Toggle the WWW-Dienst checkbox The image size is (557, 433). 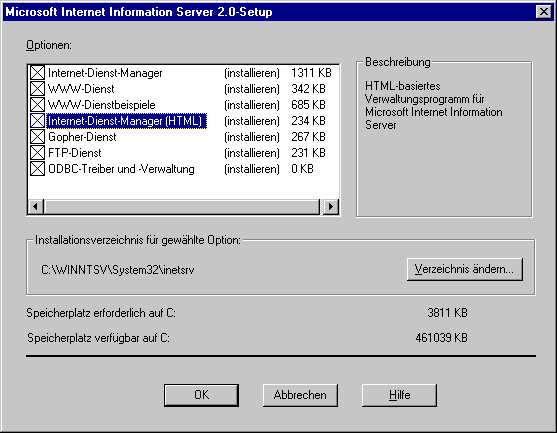pos(37,89)
